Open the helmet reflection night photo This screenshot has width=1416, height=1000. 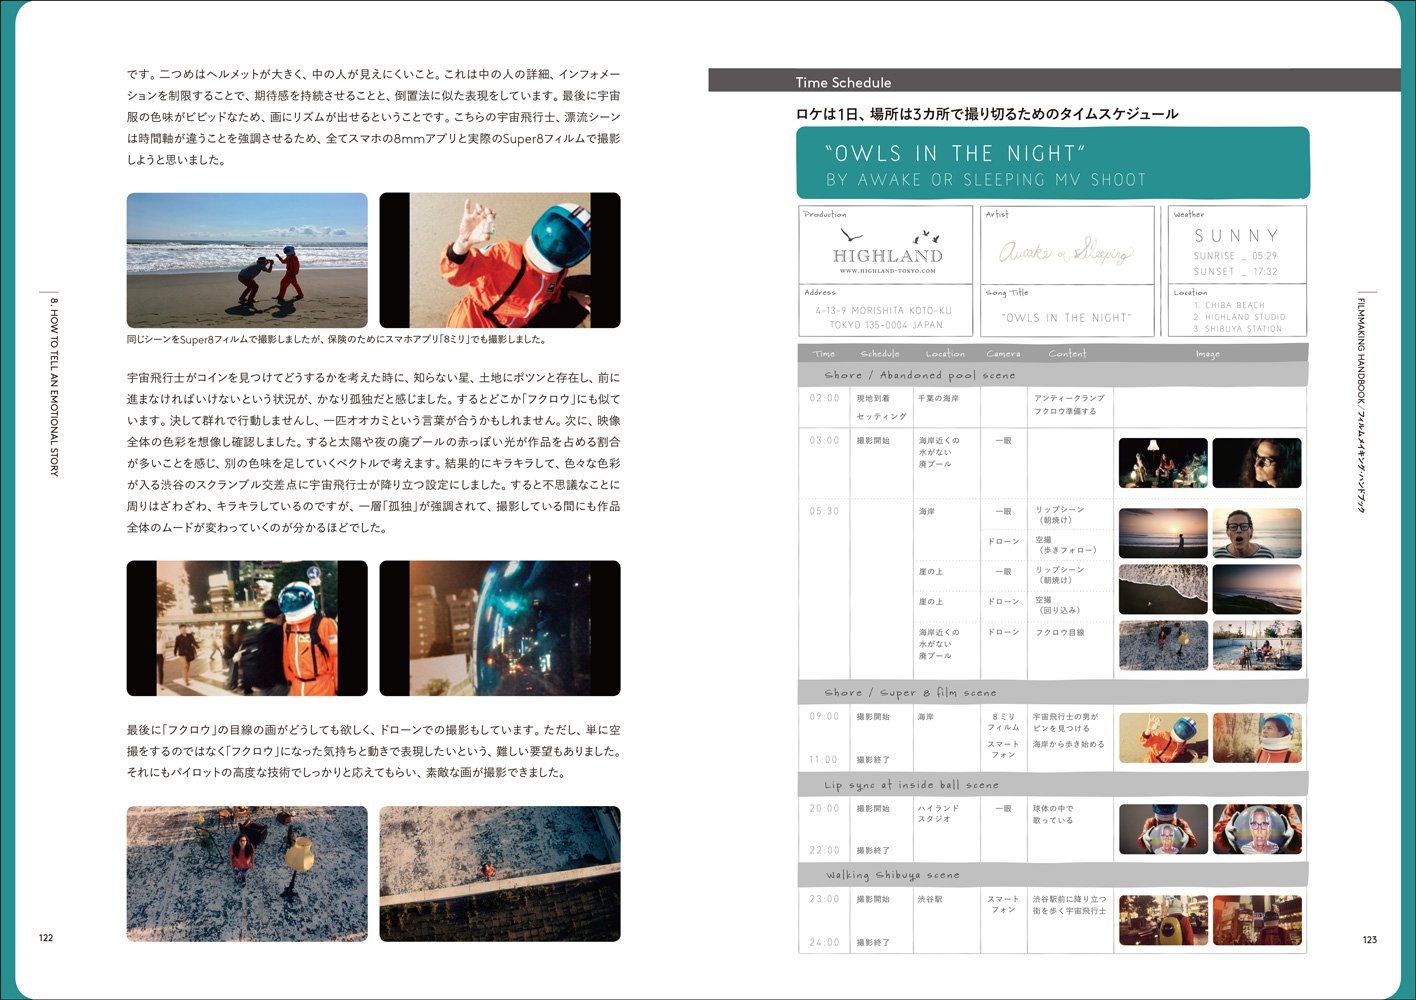(x=500, y=628)
